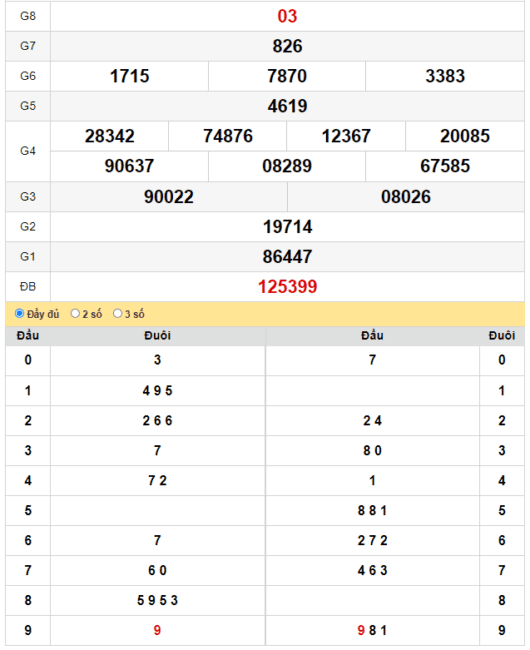The image size is (530, 650).
Task: Click the special prize number 125399
Action: (x=287, y=287)
